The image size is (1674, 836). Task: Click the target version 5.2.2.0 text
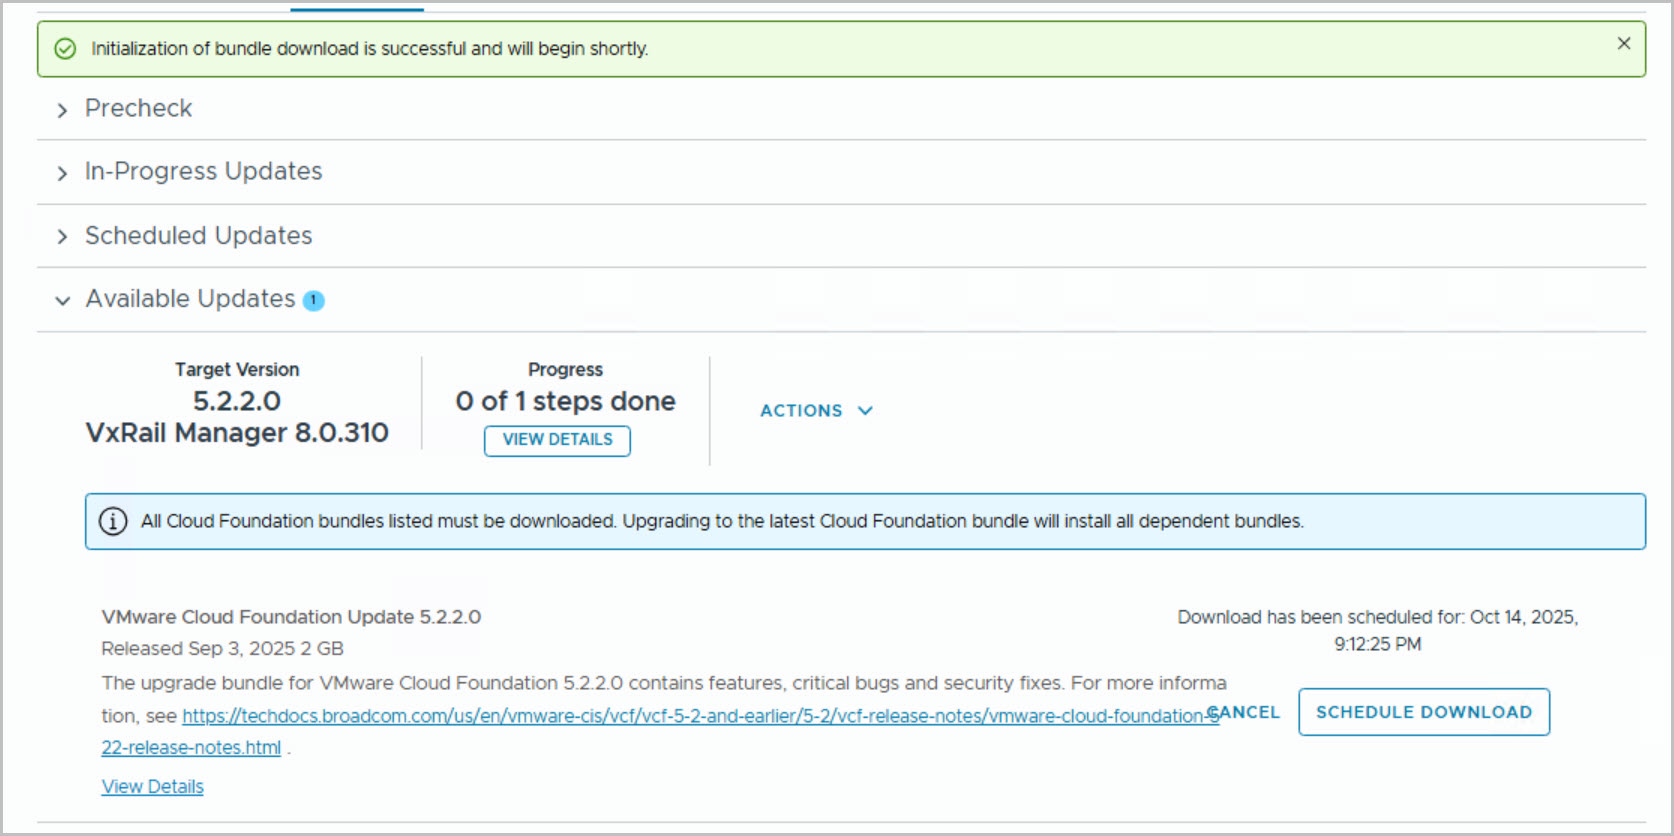236,401
